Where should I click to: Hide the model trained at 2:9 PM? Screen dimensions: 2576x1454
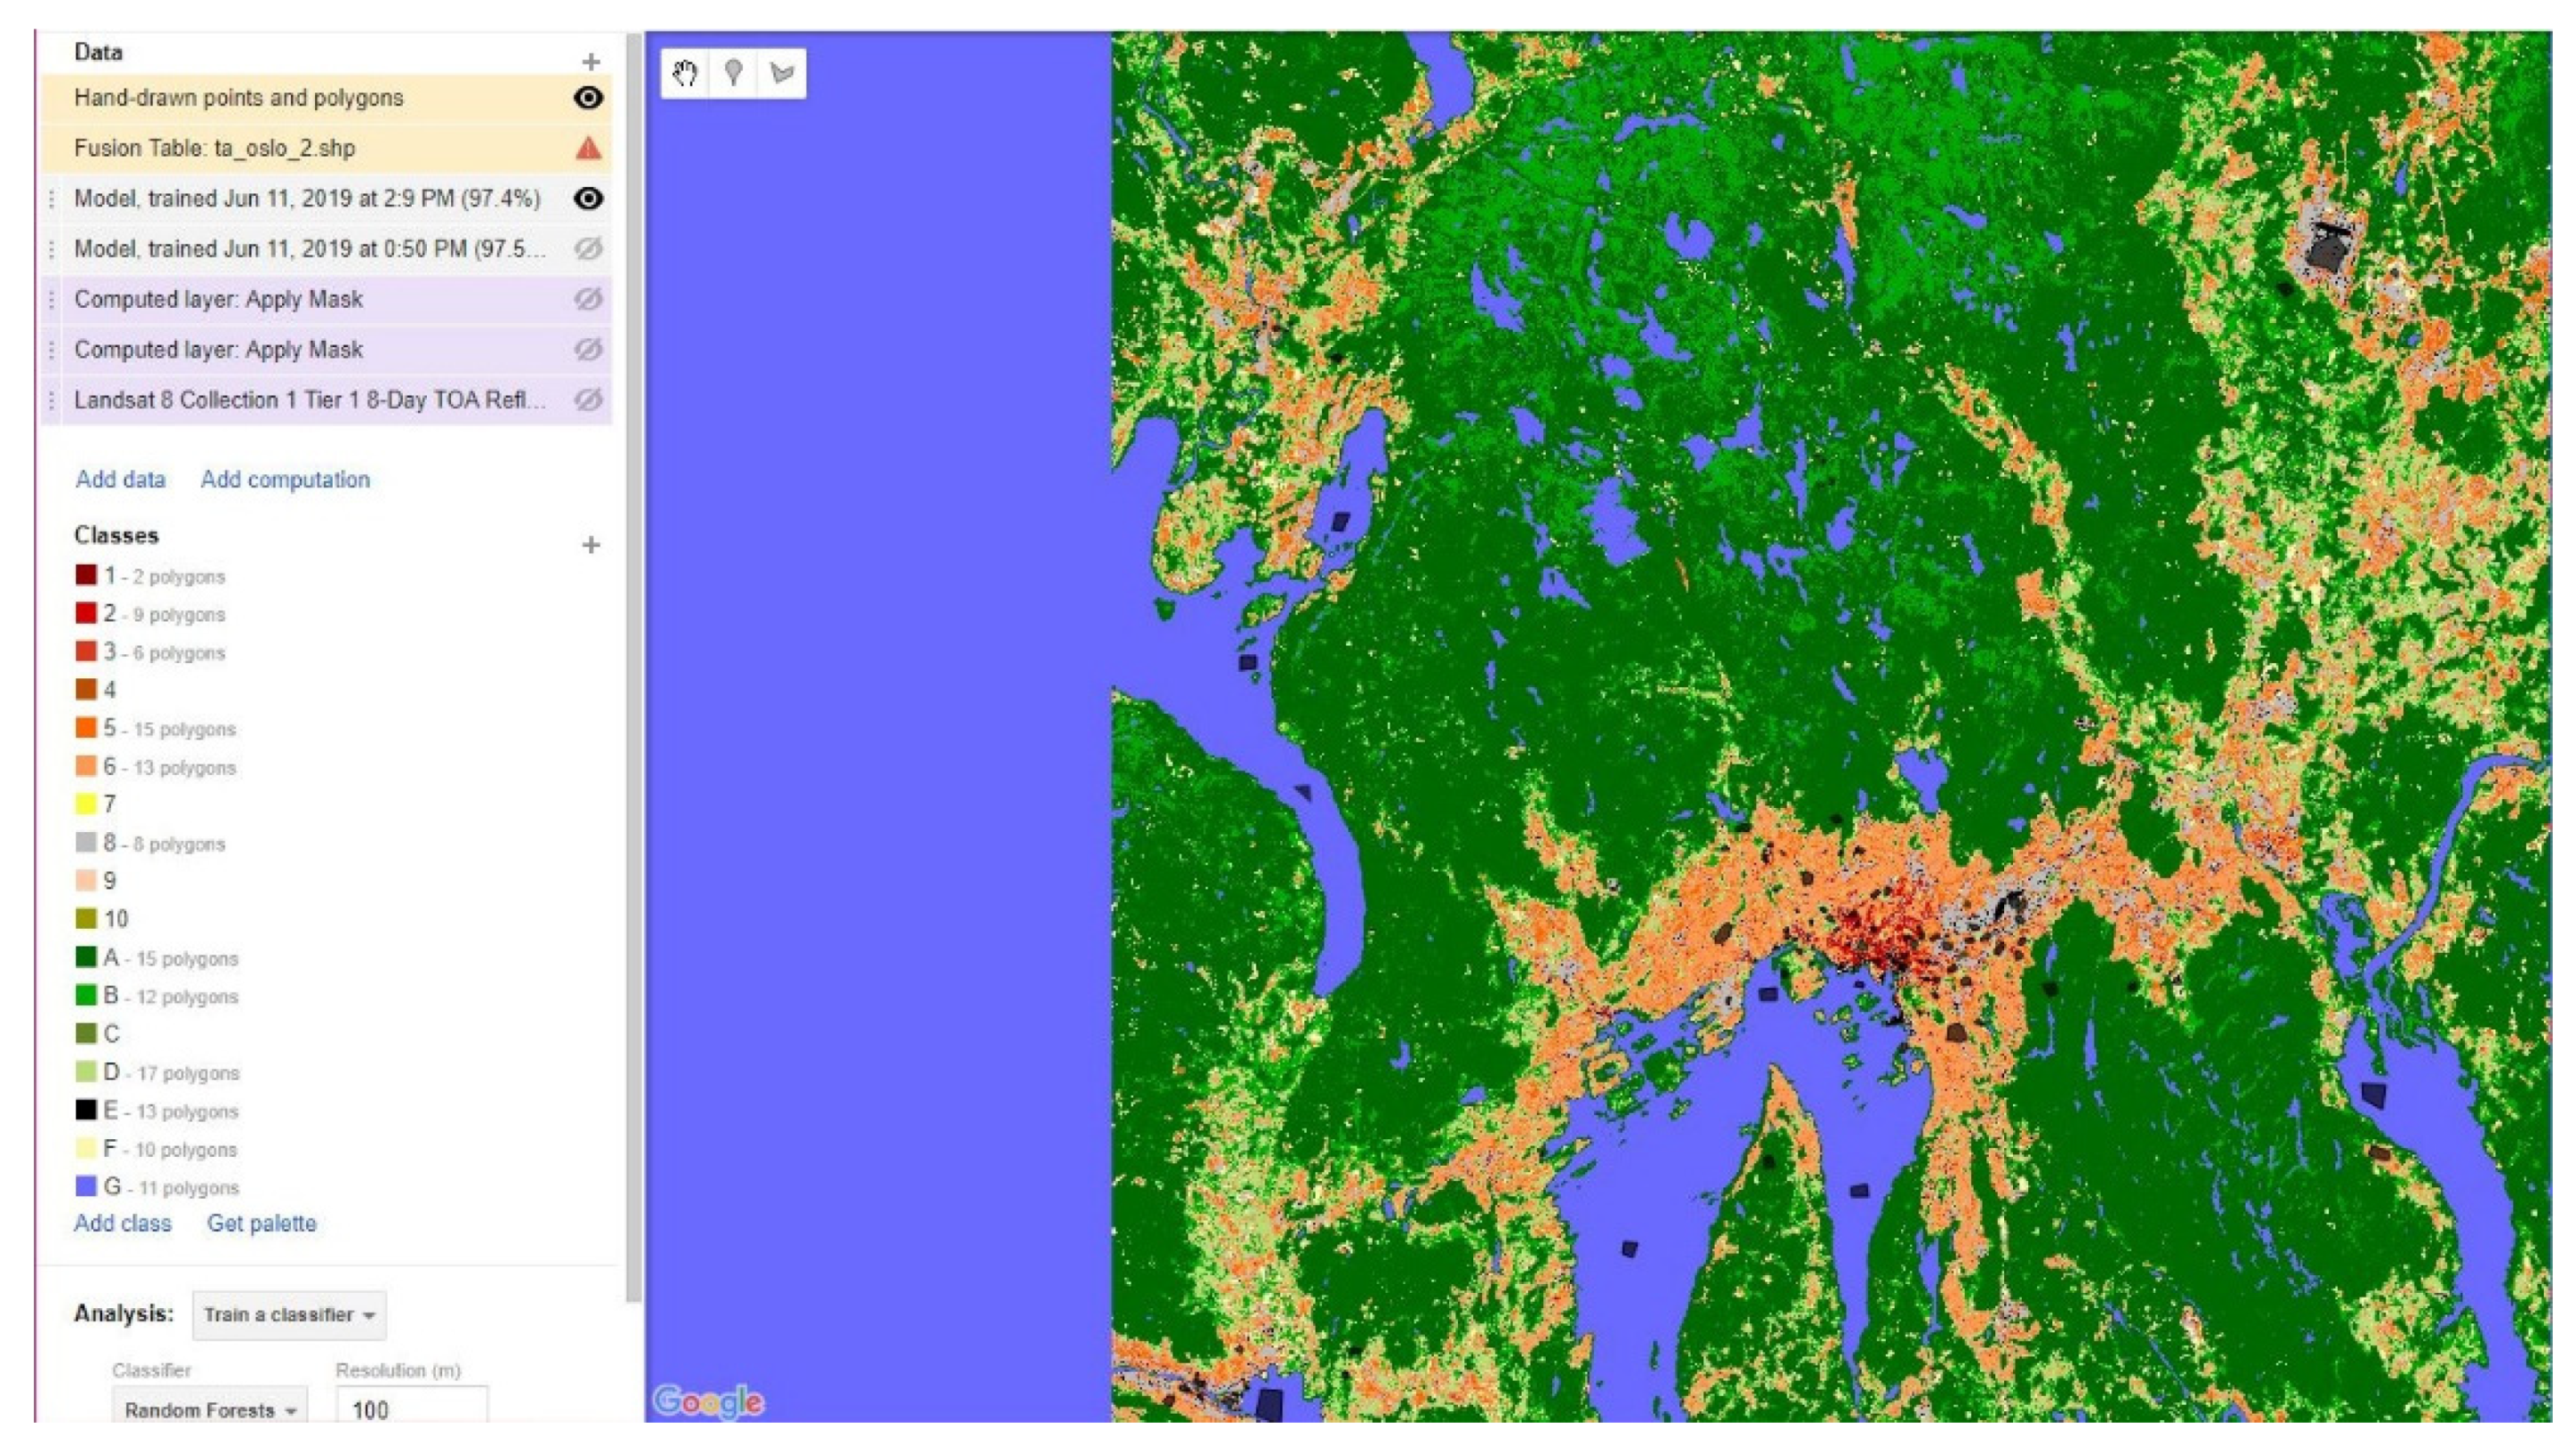(x=588, y=199)
